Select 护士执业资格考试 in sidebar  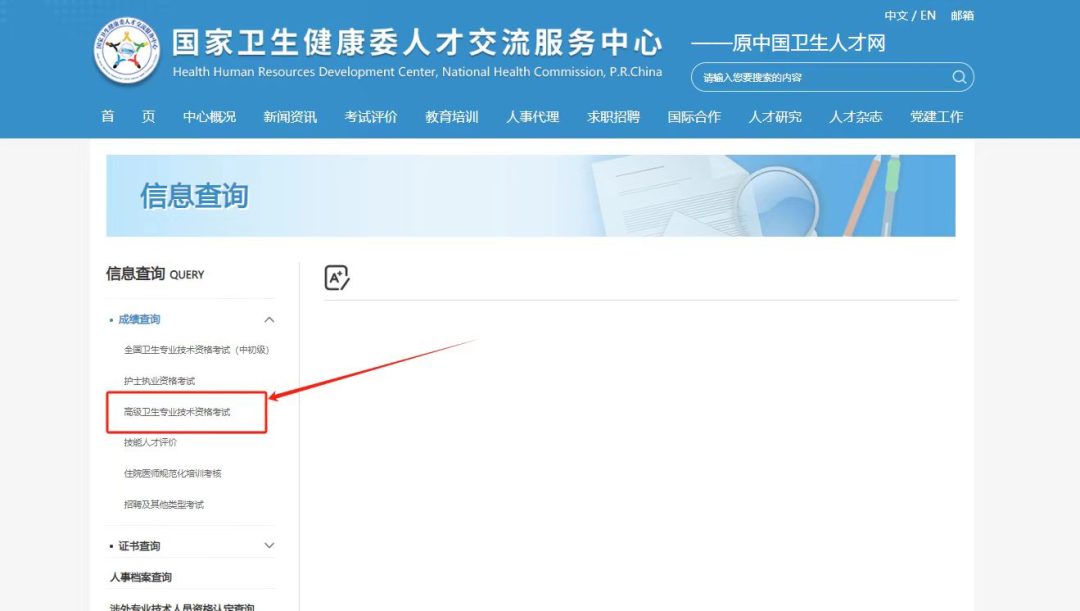coord(159,381)
